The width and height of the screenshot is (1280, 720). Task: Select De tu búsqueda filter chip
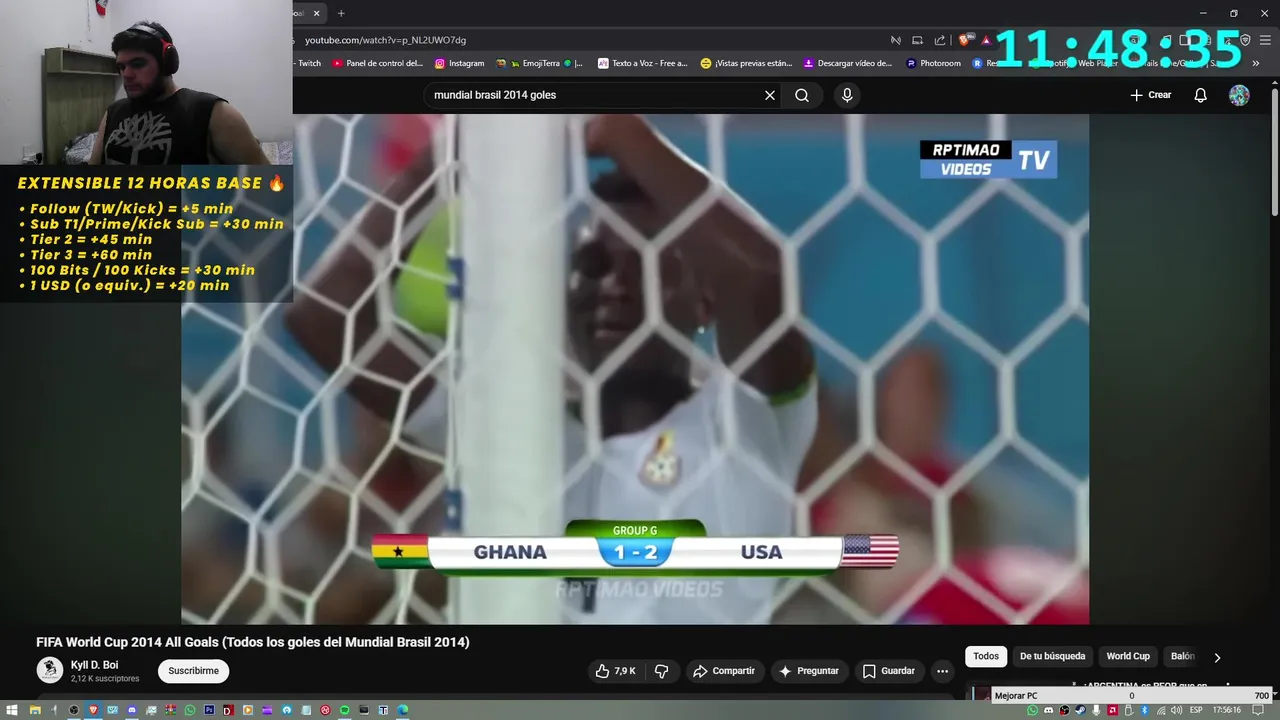1052,656
